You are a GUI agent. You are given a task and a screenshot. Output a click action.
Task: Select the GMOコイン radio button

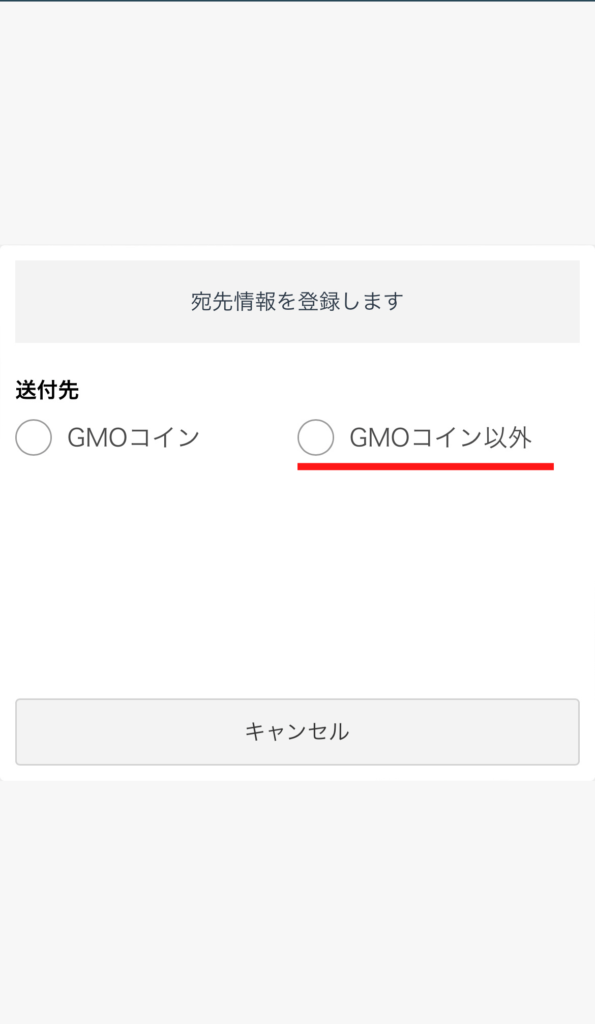(33, 438)
